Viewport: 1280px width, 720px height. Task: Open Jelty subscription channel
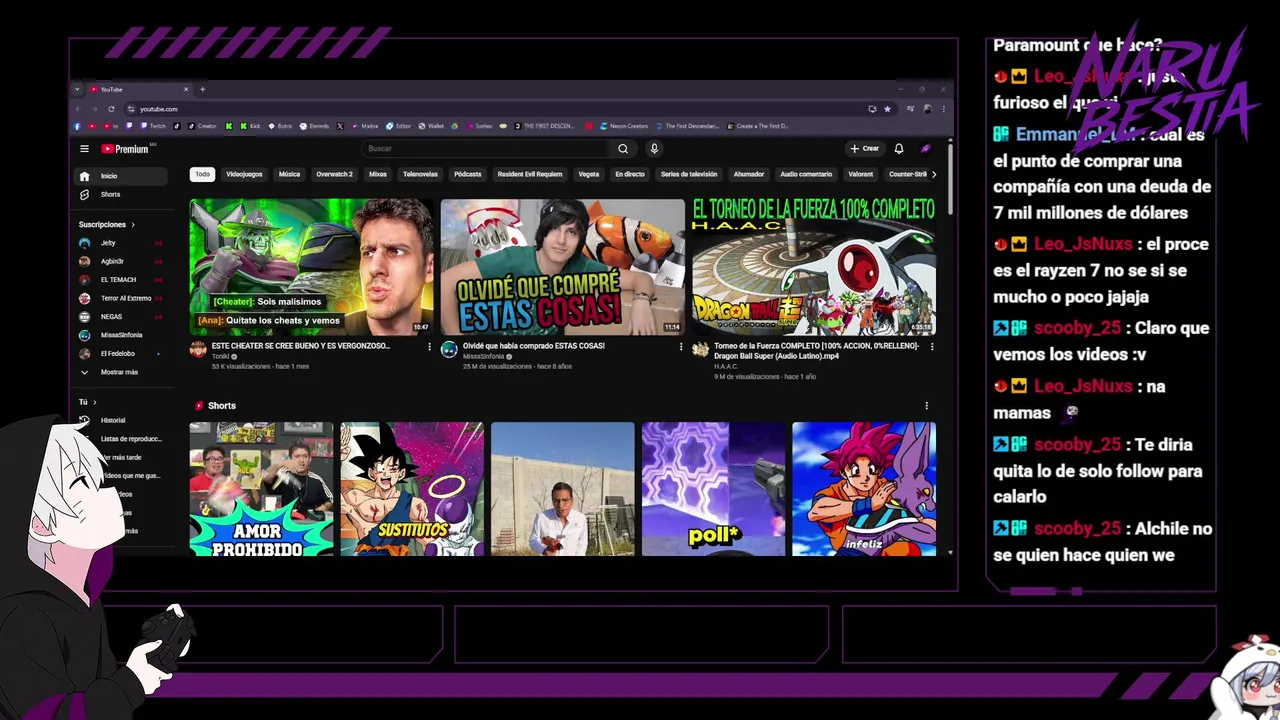121,243
